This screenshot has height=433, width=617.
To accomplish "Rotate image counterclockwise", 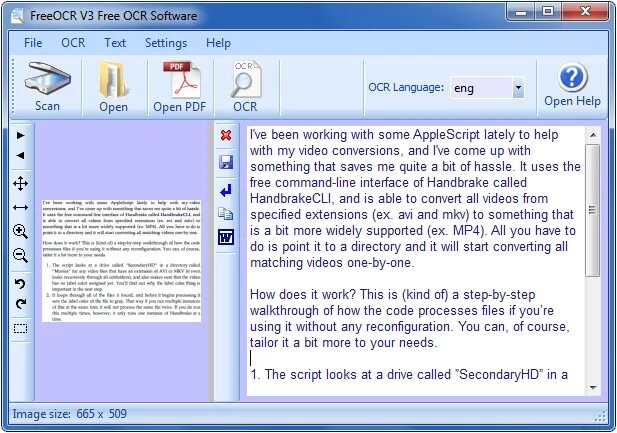I will [20, 283].
